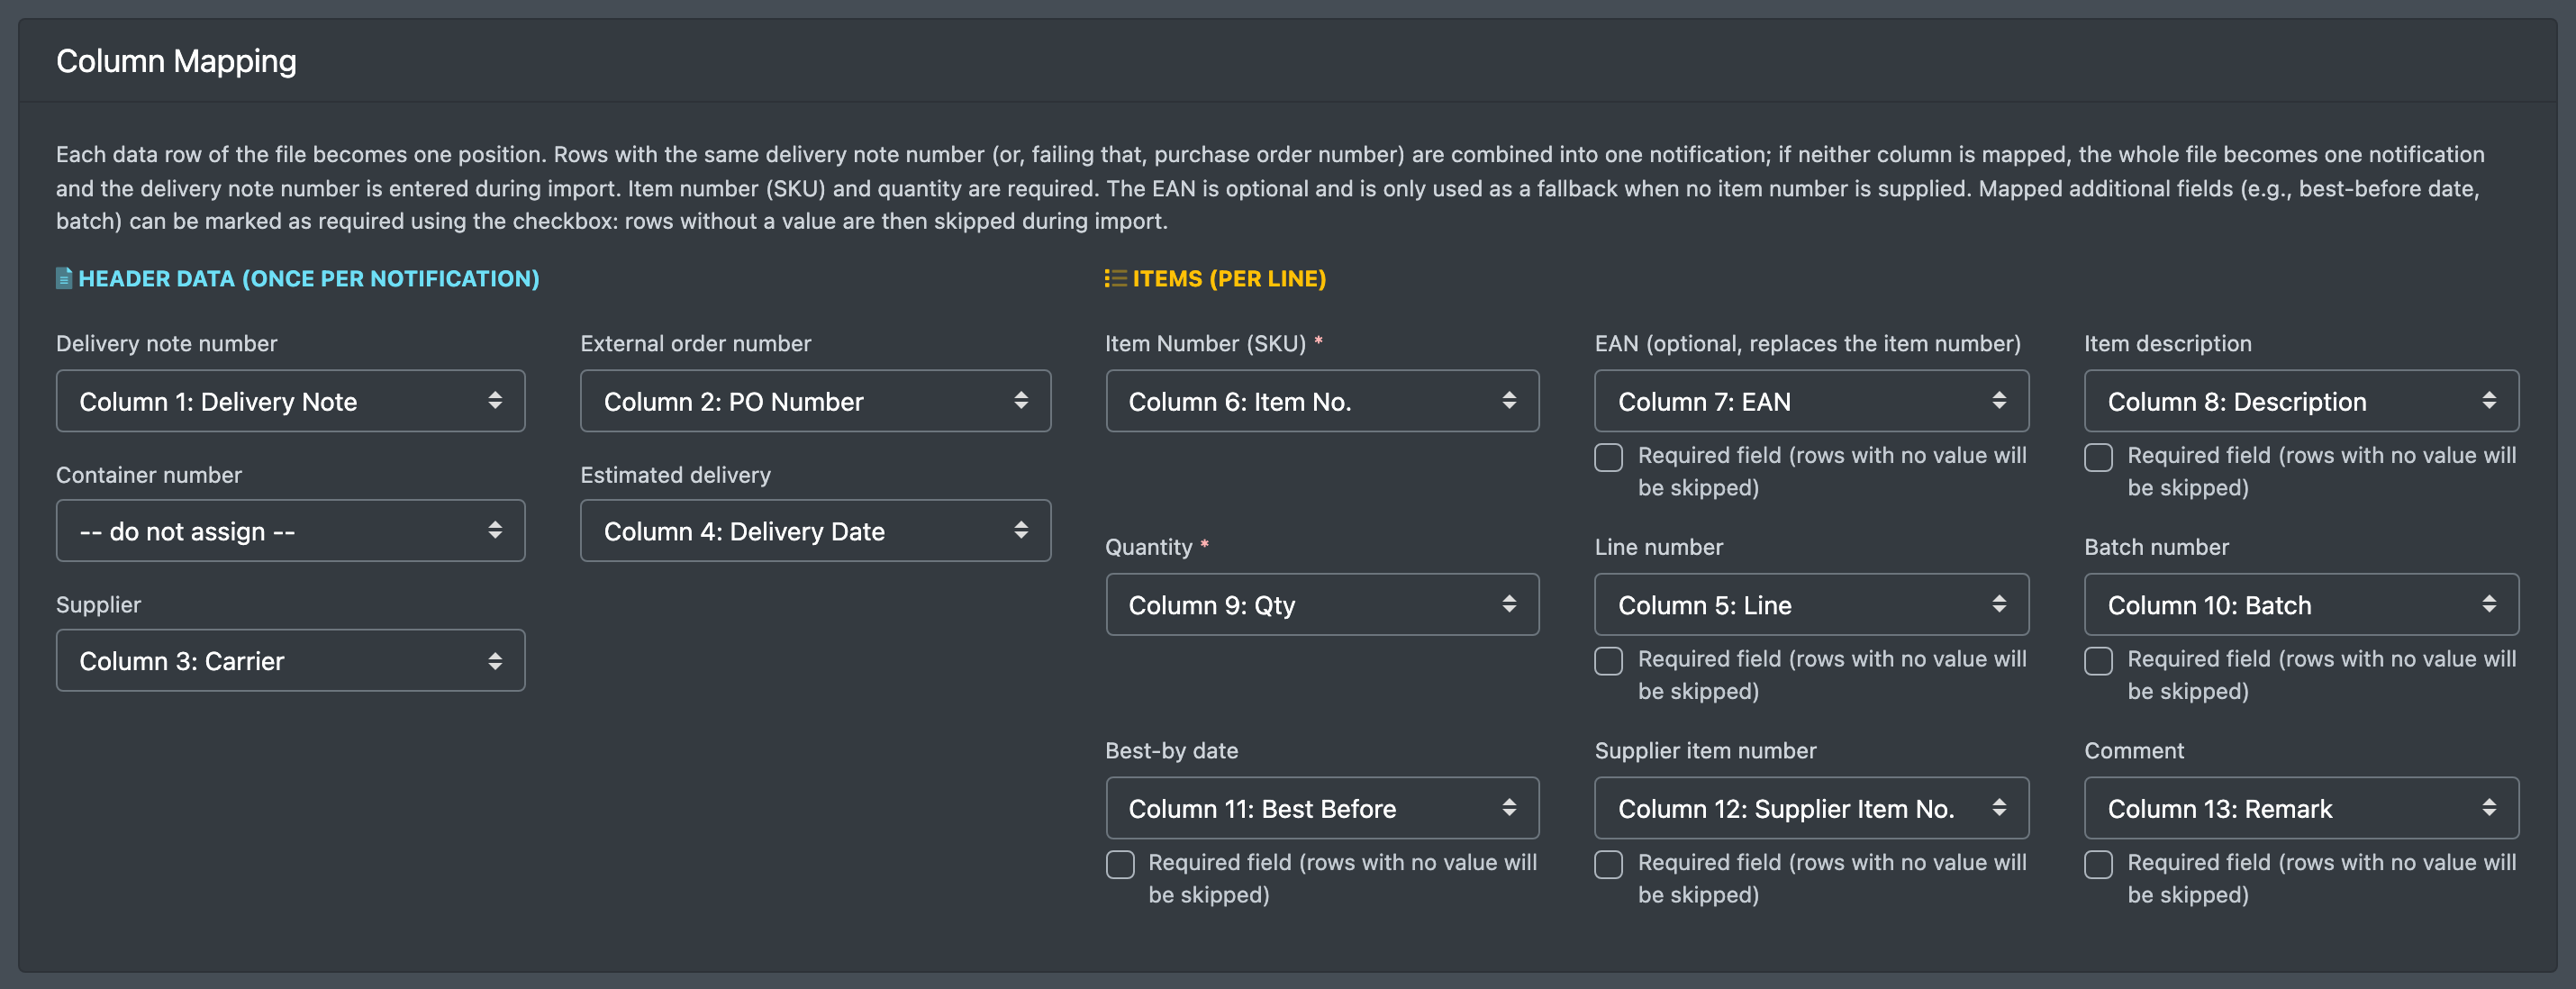Click the Header Data document icon
The height and width of the screenshot is (989, 2576).
[64, 278]
